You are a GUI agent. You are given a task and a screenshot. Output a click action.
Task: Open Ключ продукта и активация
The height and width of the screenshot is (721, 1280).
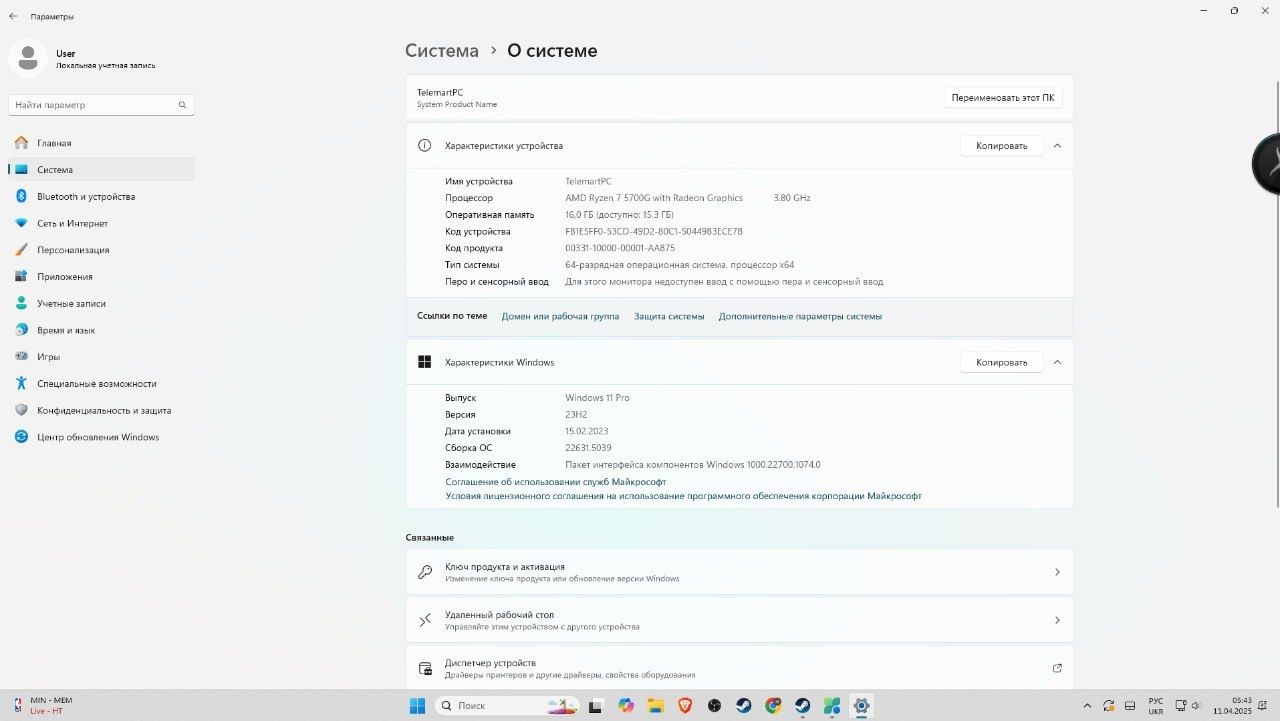click(x=740, y=572)
